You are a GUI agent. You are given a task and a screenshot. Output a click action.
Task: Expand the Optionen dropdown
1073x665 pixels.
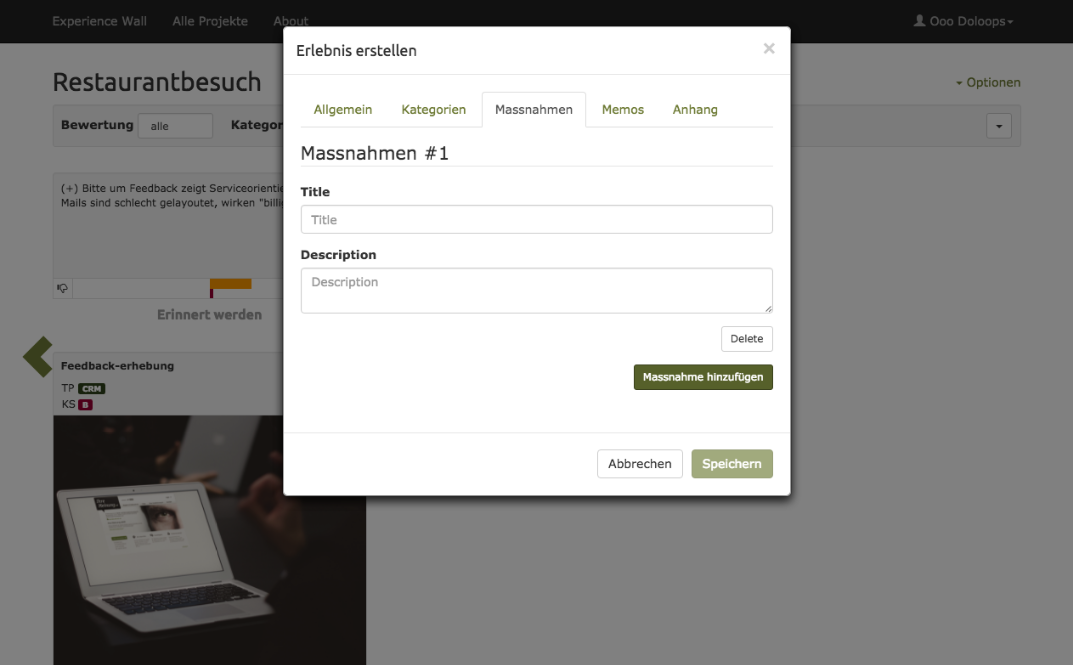(x=988, y=83)
